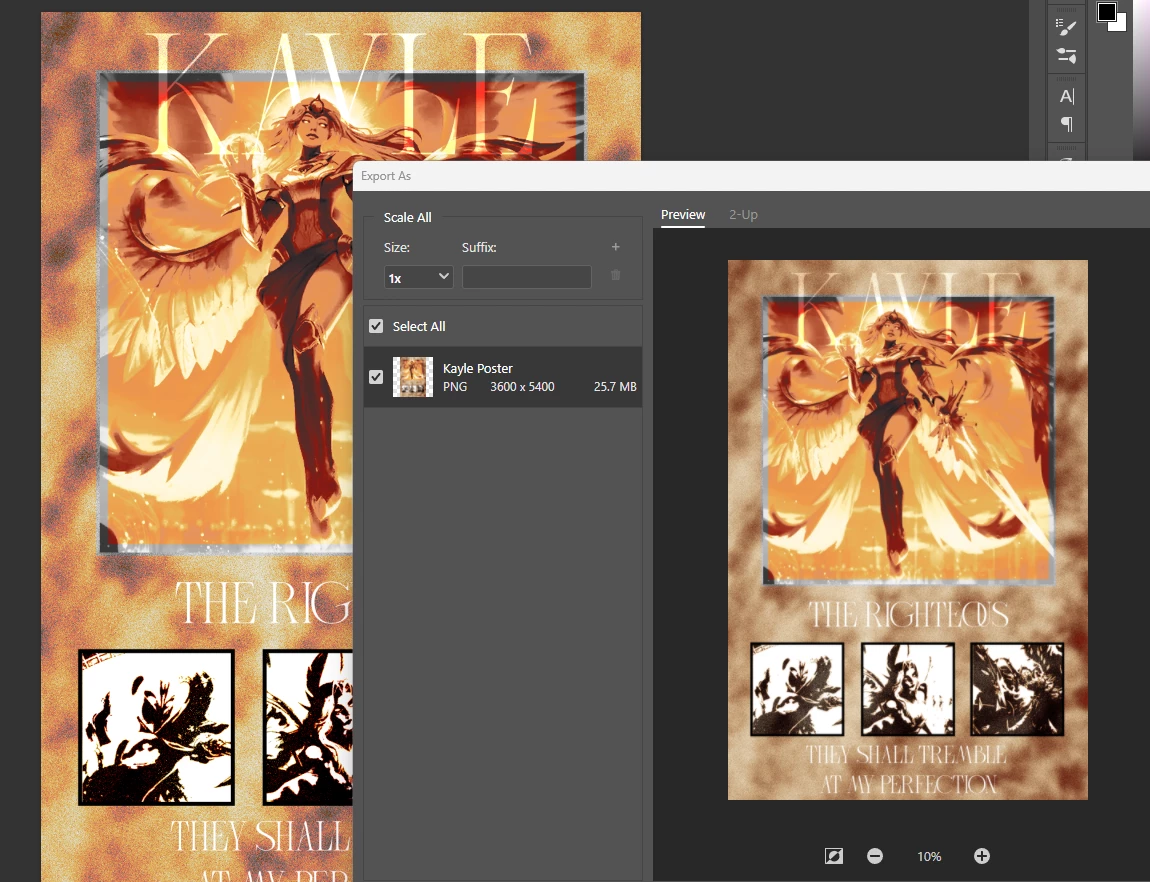Click the PNG format label
This screenshot has width=1150, height=882.
pyautogui.click(x=455, y=386)
